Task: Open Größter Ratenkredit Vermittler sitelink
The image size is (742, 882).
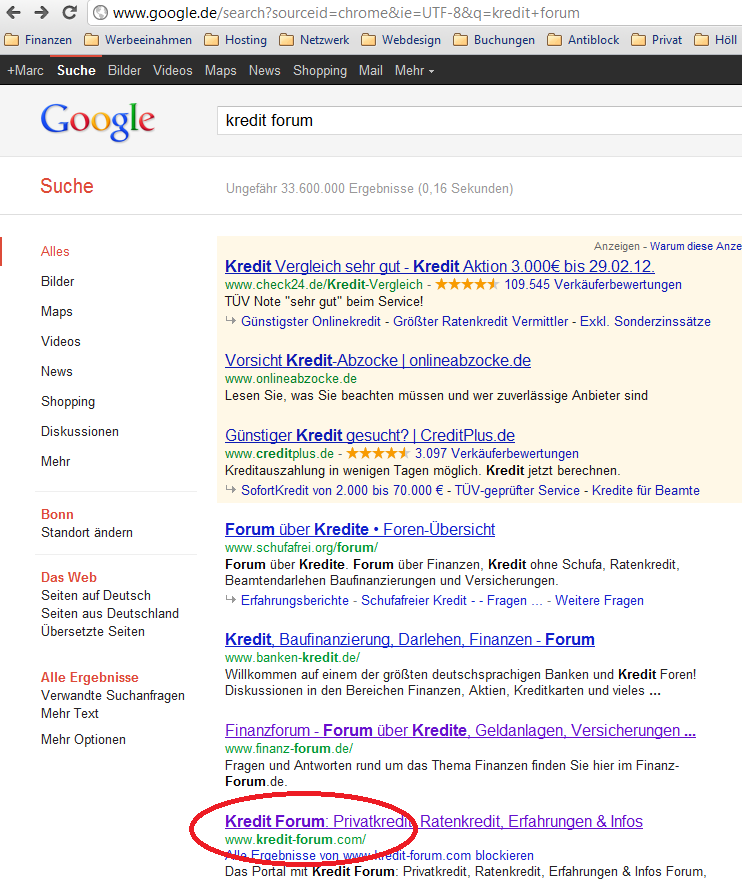Action: [x=480, y=321]
